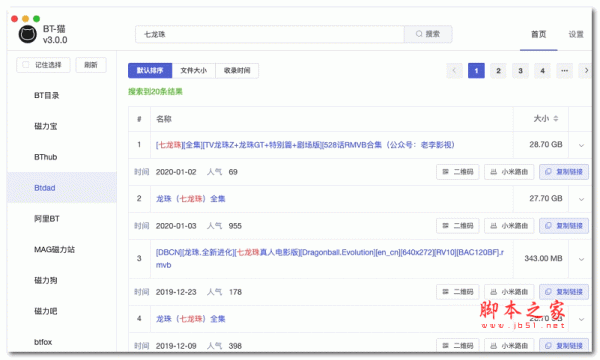
Task: Sort results by 收录时间
Action: pos(237,70)
